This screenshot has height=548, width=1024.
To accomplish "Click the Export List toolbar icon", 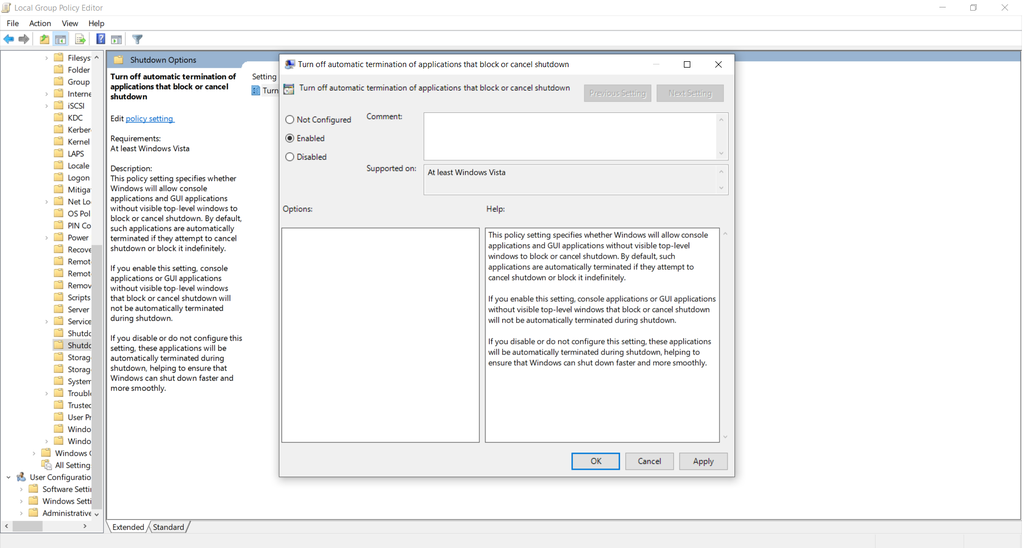I will click(80, 39).
